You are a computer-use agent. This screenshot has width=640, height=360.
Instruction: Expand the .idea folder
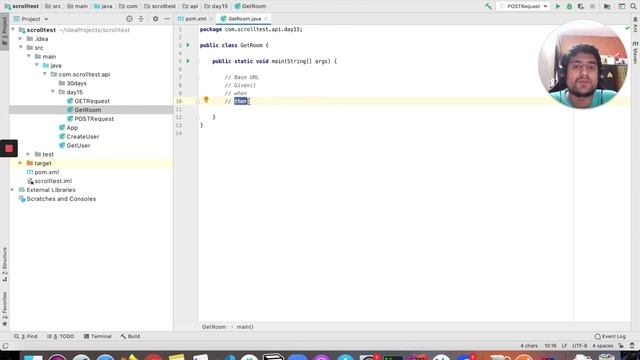20,39
